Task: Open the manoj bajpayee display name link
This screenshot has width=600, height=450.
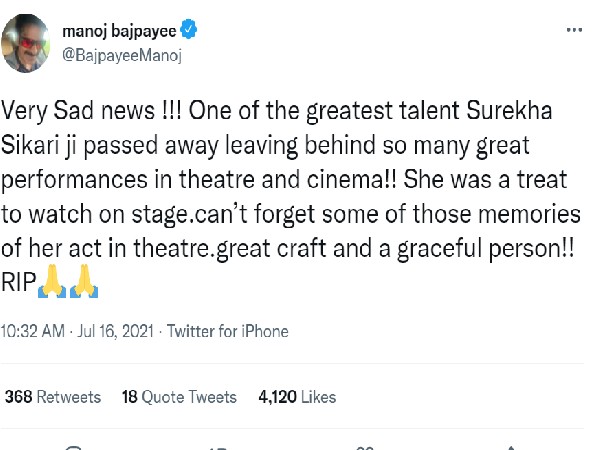Action: pyautogui.click(x=118, y=31)
